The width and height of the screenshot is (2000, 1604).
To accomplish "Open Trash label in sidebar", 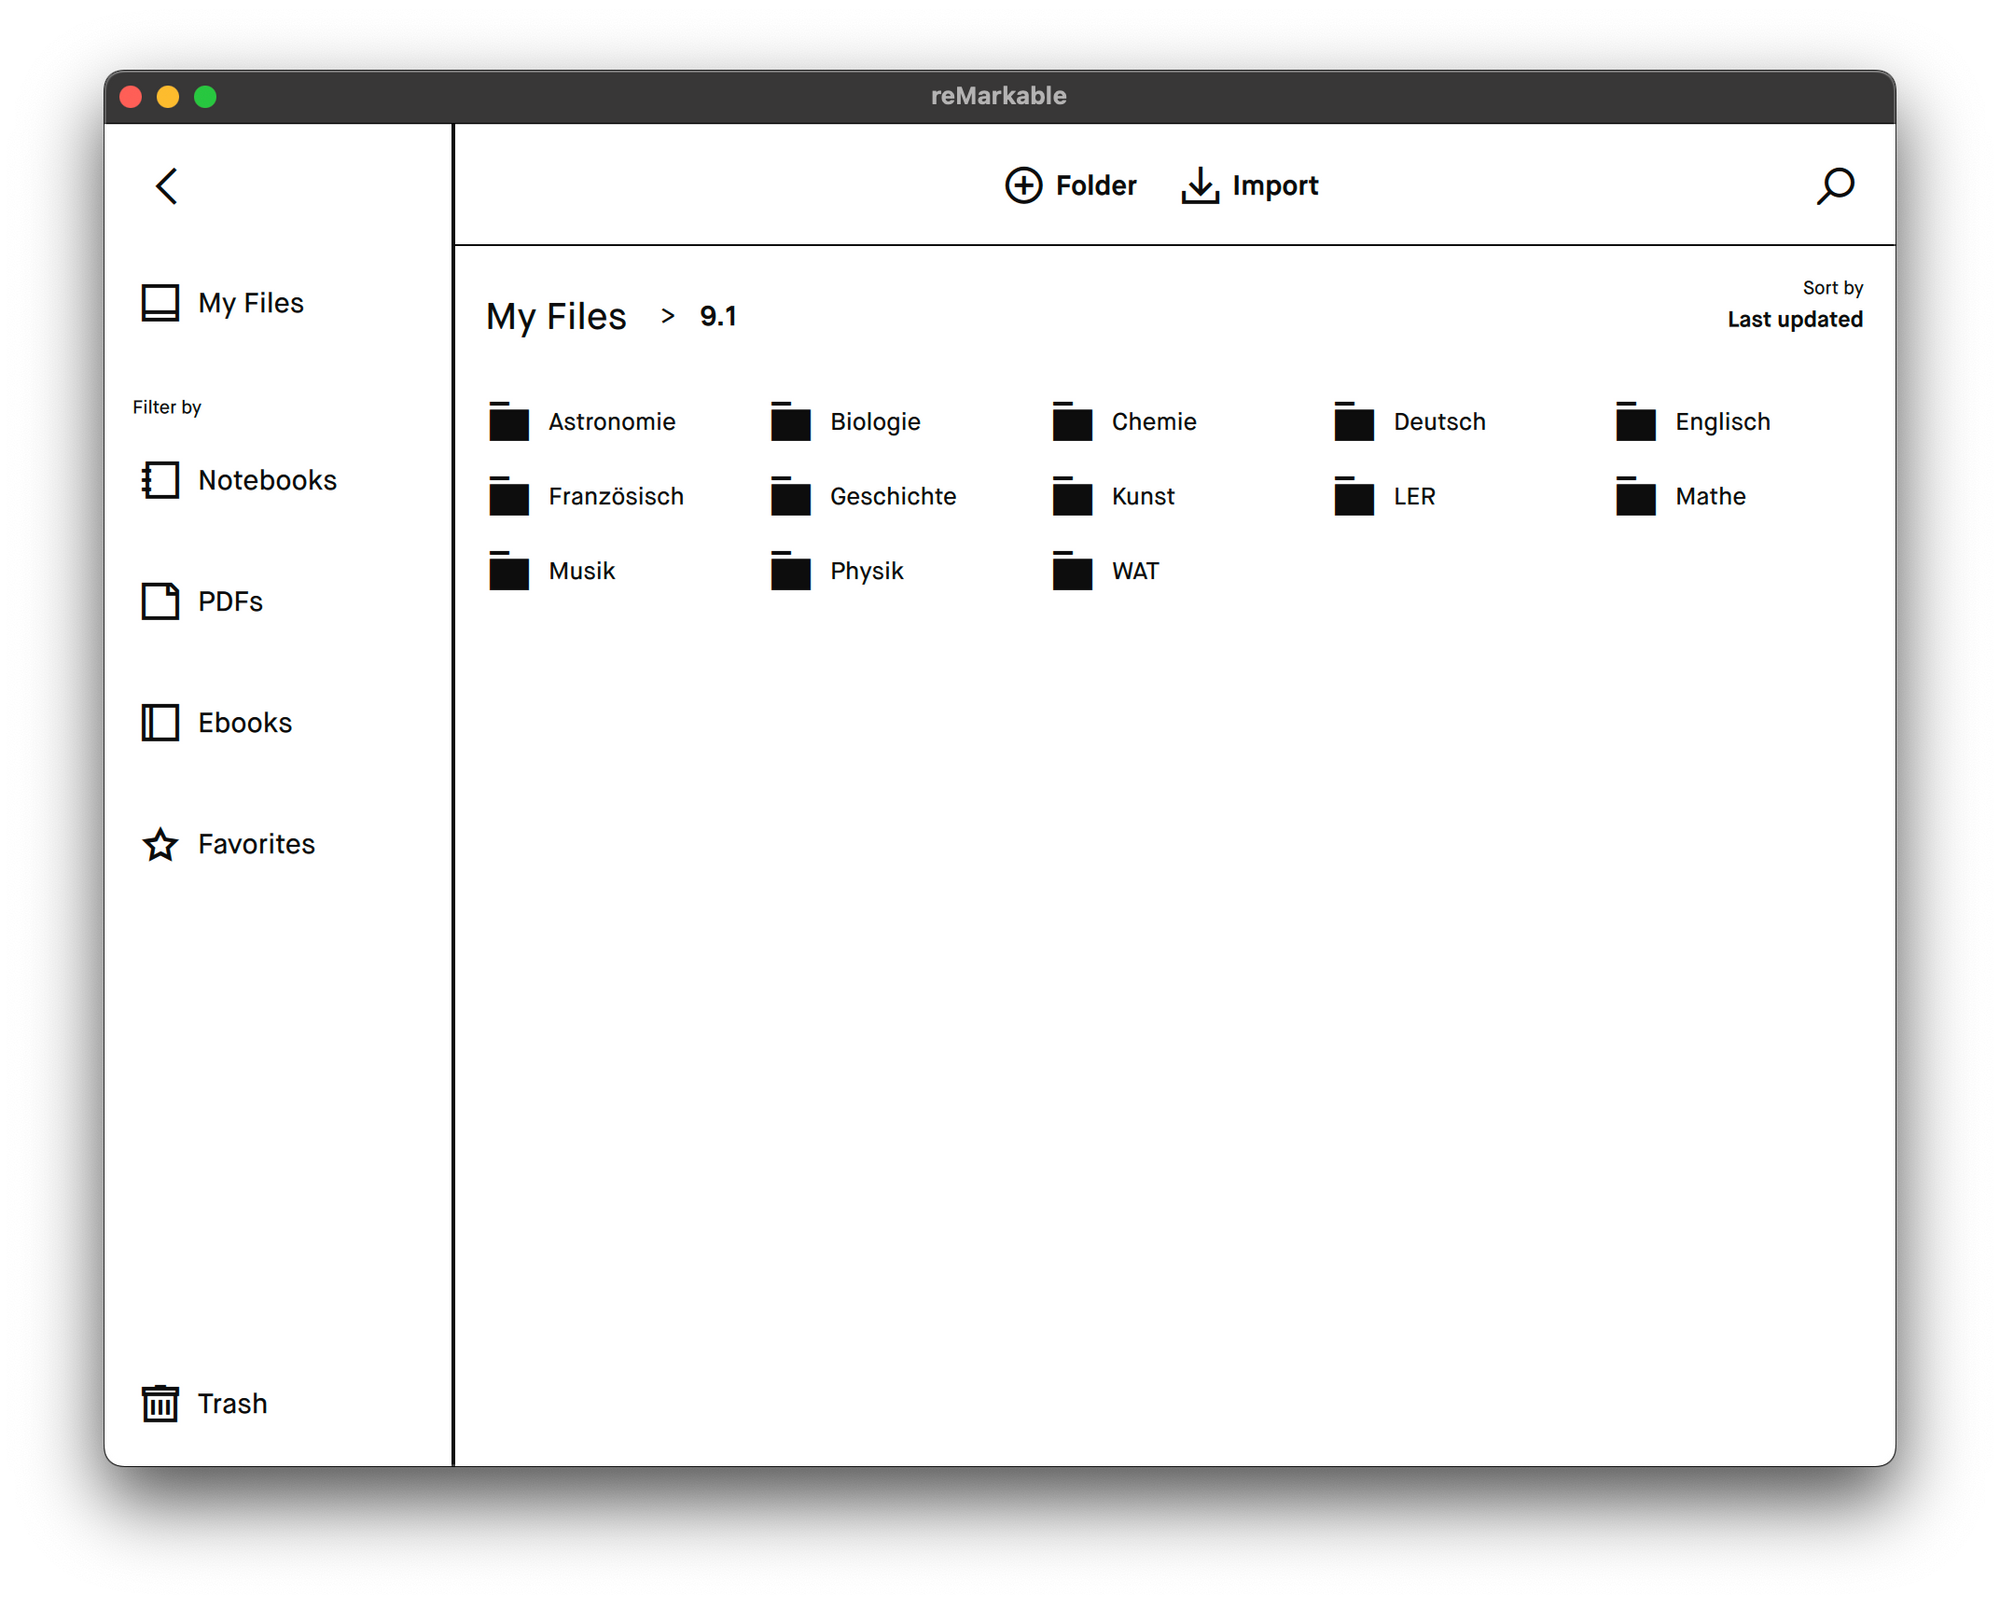I will click(232, 1403).
